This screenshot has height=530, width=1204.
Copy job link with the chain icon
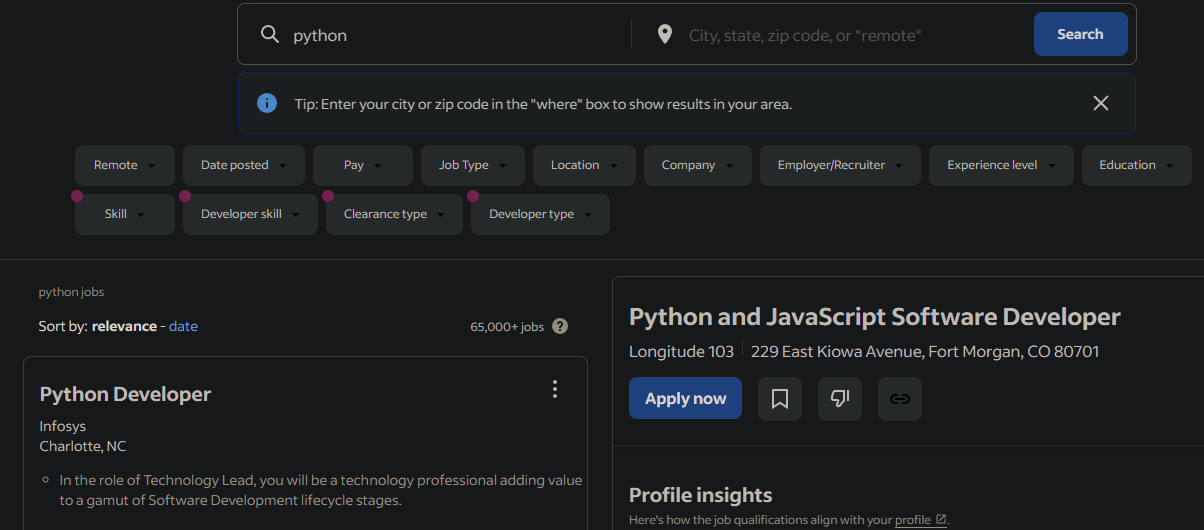click(900, 399)
